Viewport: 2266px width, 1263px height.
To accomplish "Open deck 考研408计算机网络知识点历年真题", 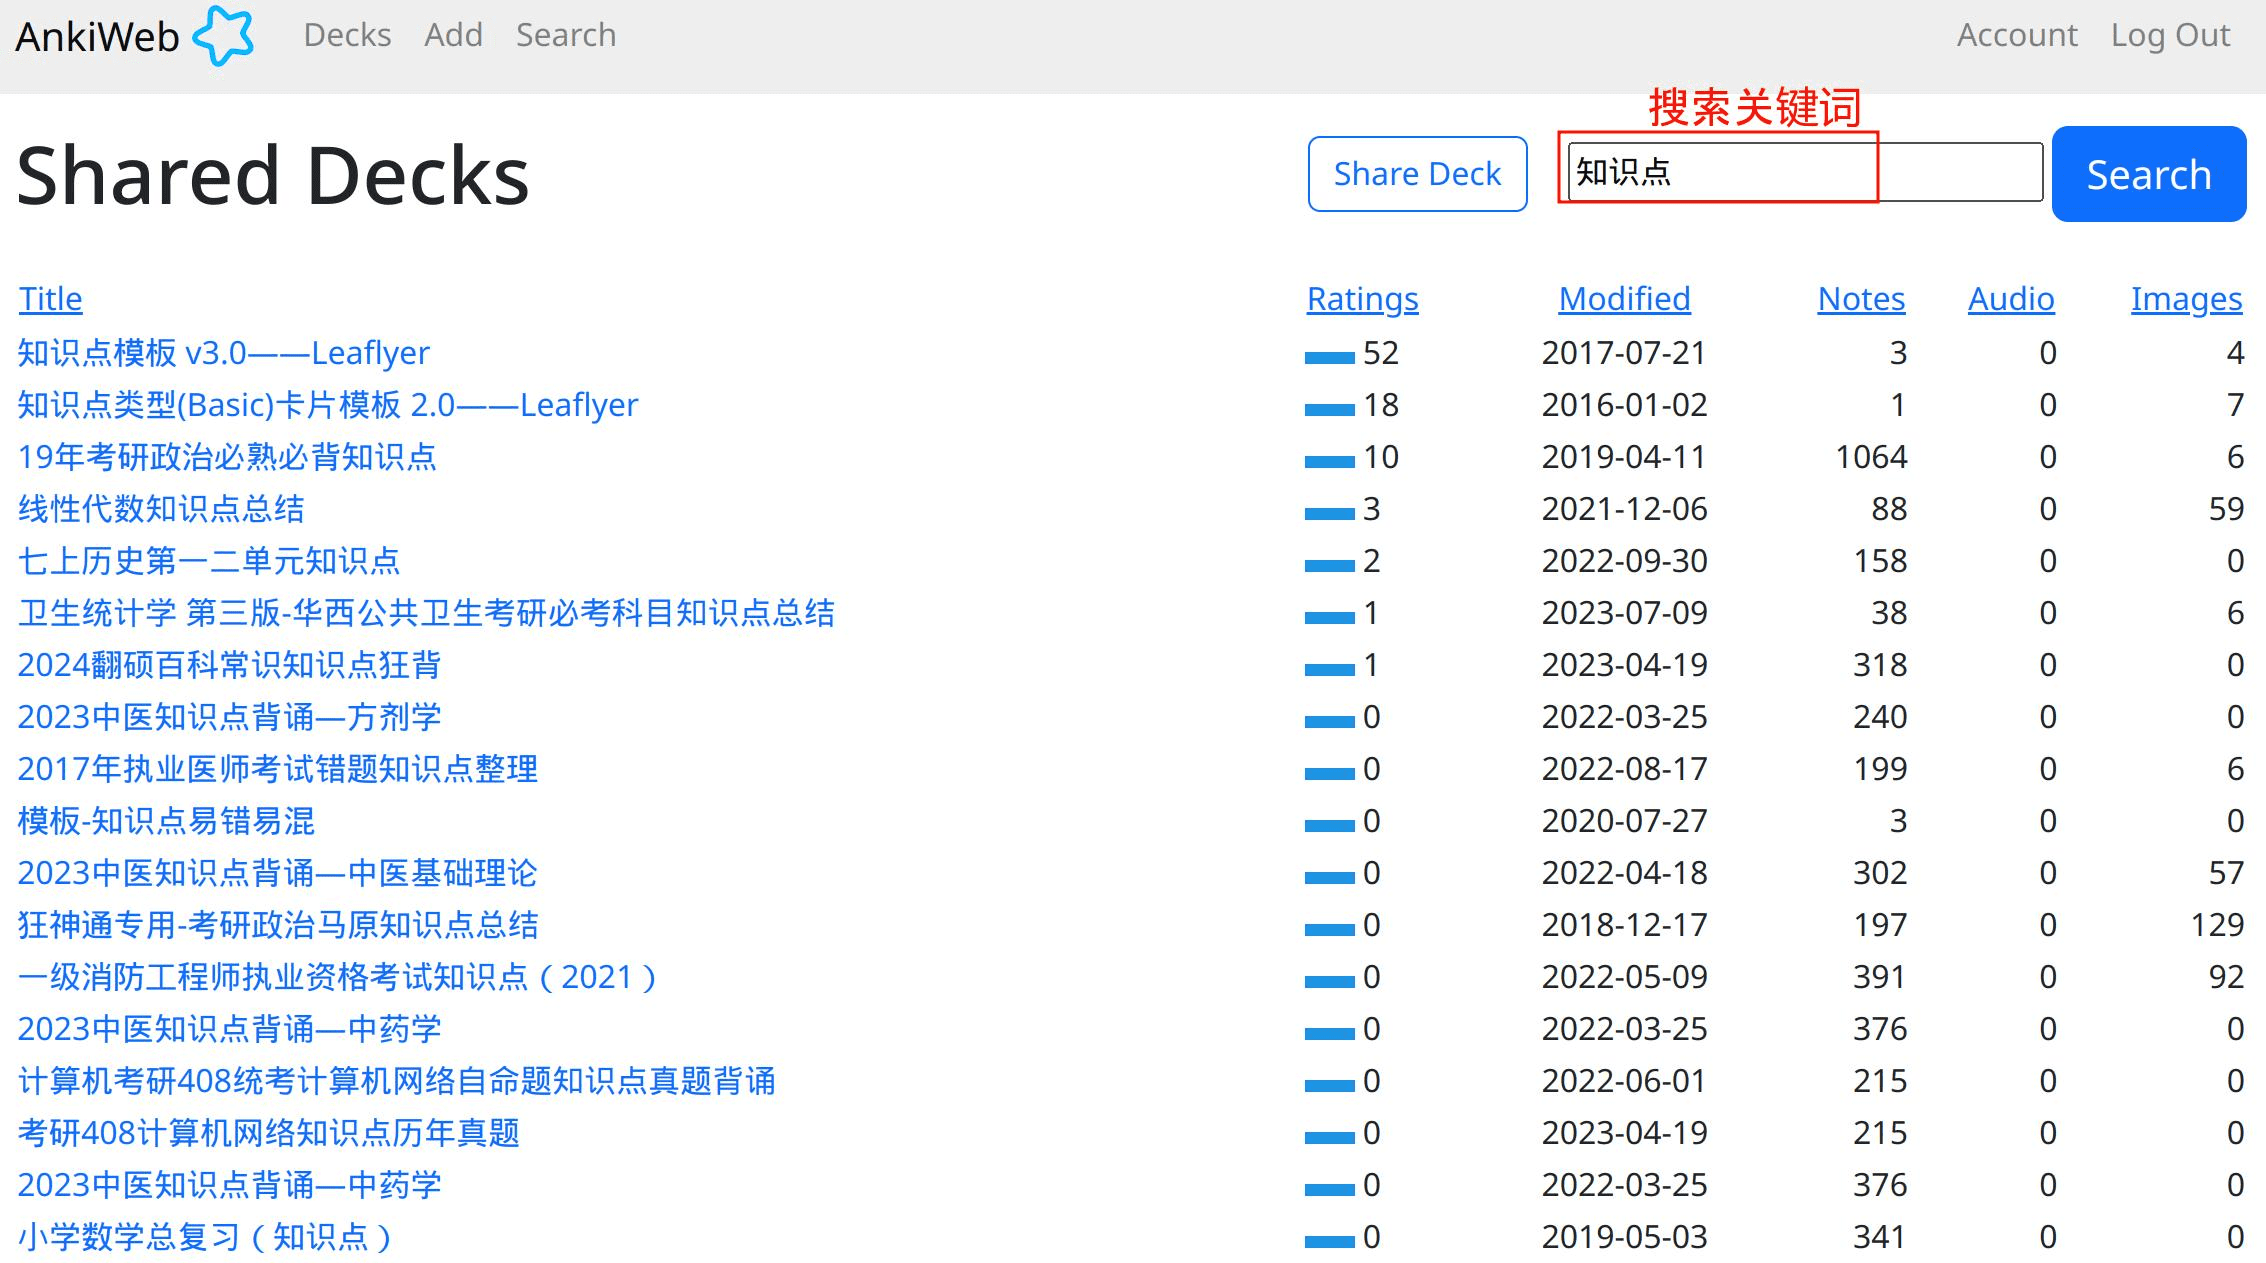I will pyautogui.click(x=269, y=1133).
